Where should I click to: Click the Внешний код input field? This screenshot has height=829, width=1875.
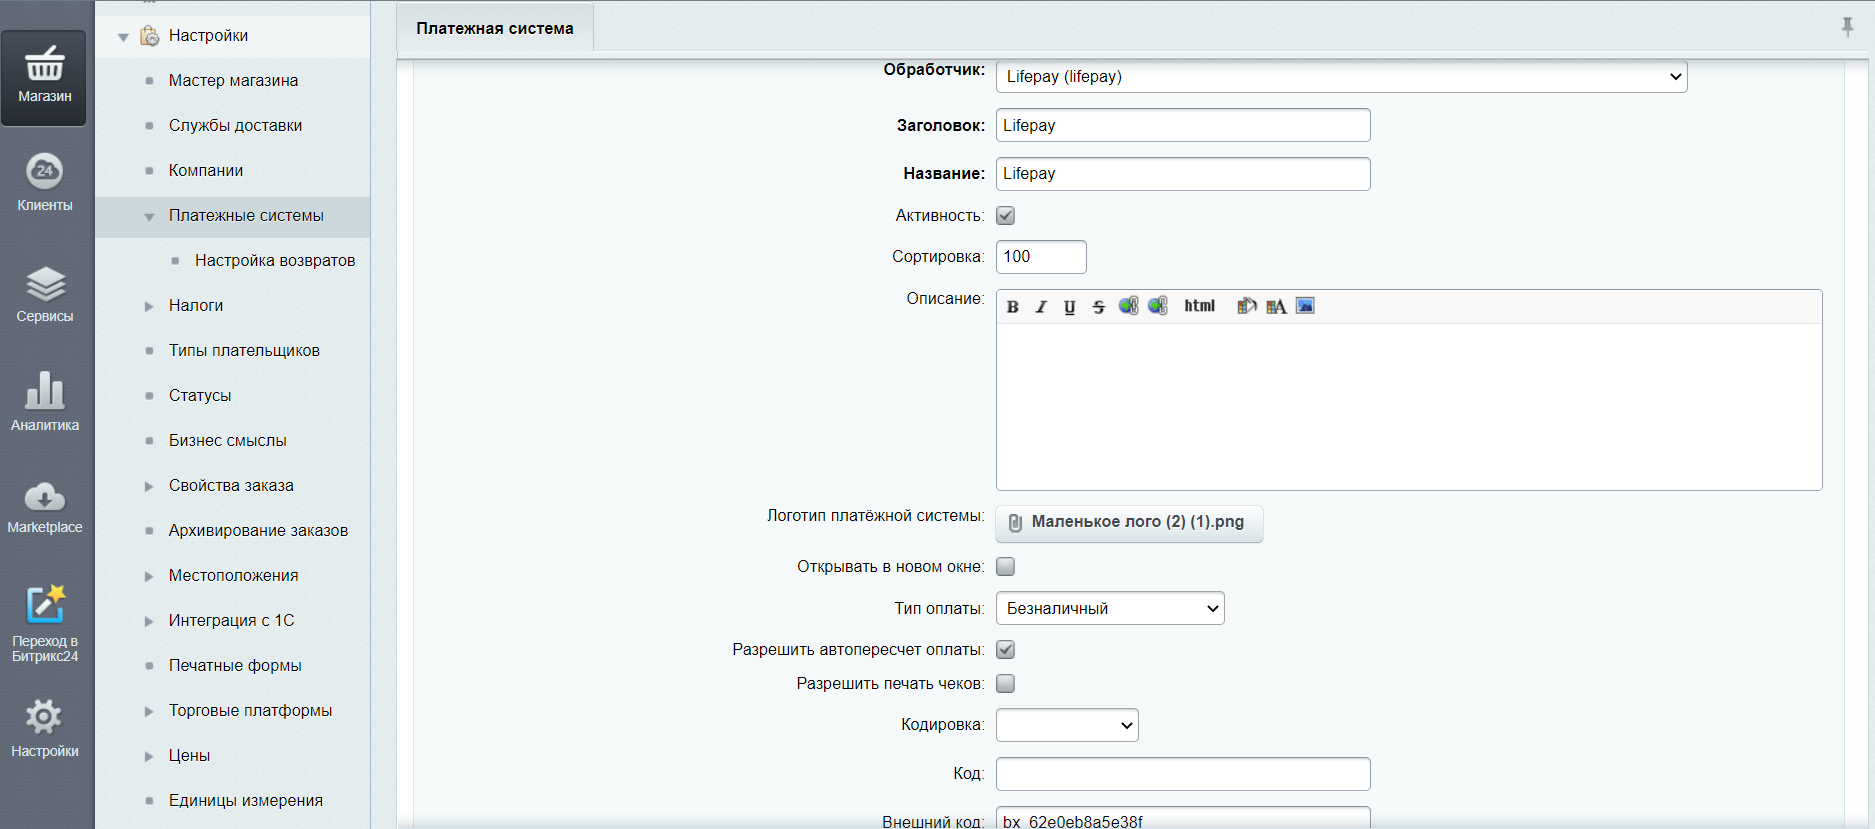(1183, 820)
